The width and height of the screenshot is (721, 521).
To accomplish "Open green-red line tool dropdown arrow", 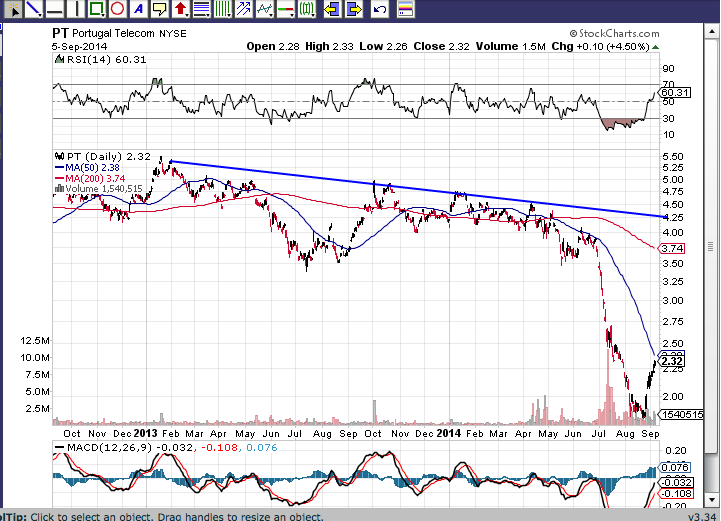I will click(x=293, y=15).
